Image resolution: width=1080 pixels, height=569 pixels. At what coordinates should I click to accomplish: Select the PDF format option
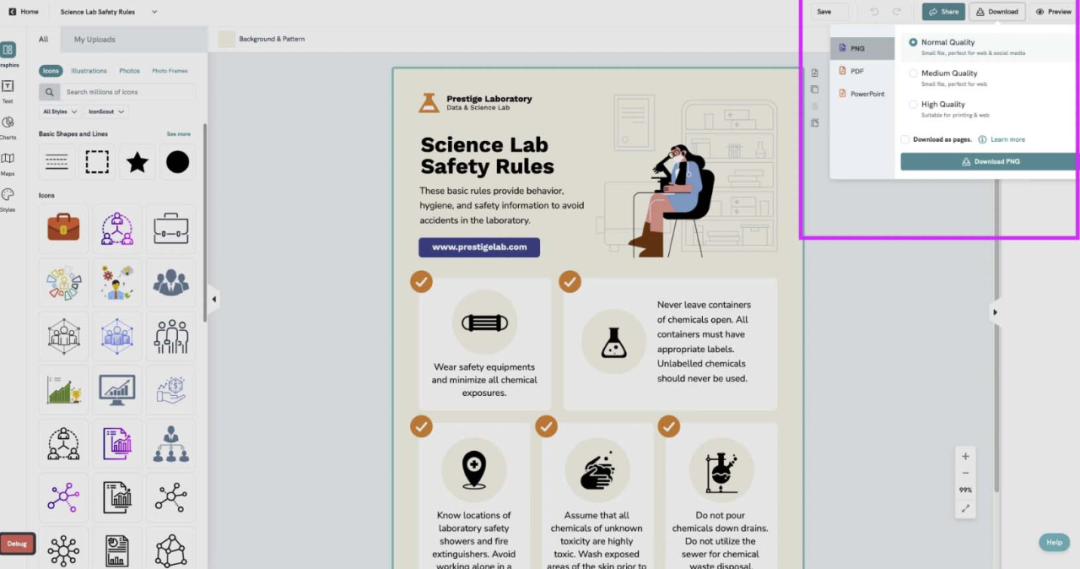[x=856, y=71]
